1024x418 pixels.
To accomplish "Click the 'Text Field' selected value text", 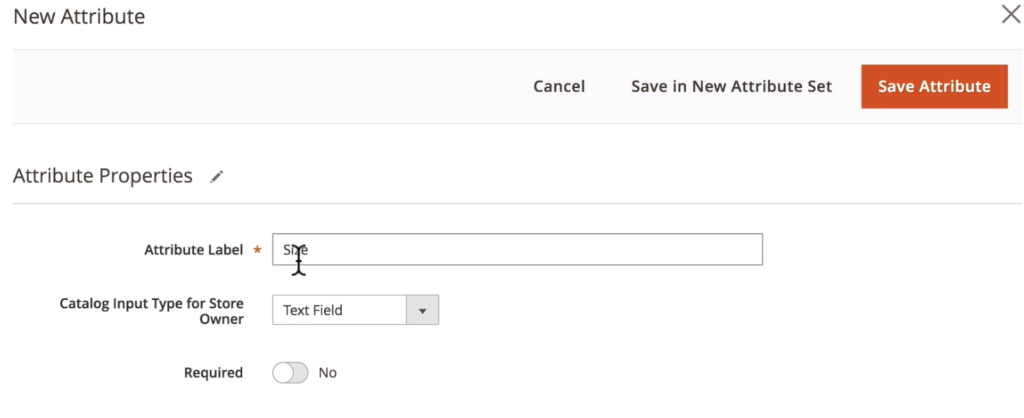I will click(313, 310).
